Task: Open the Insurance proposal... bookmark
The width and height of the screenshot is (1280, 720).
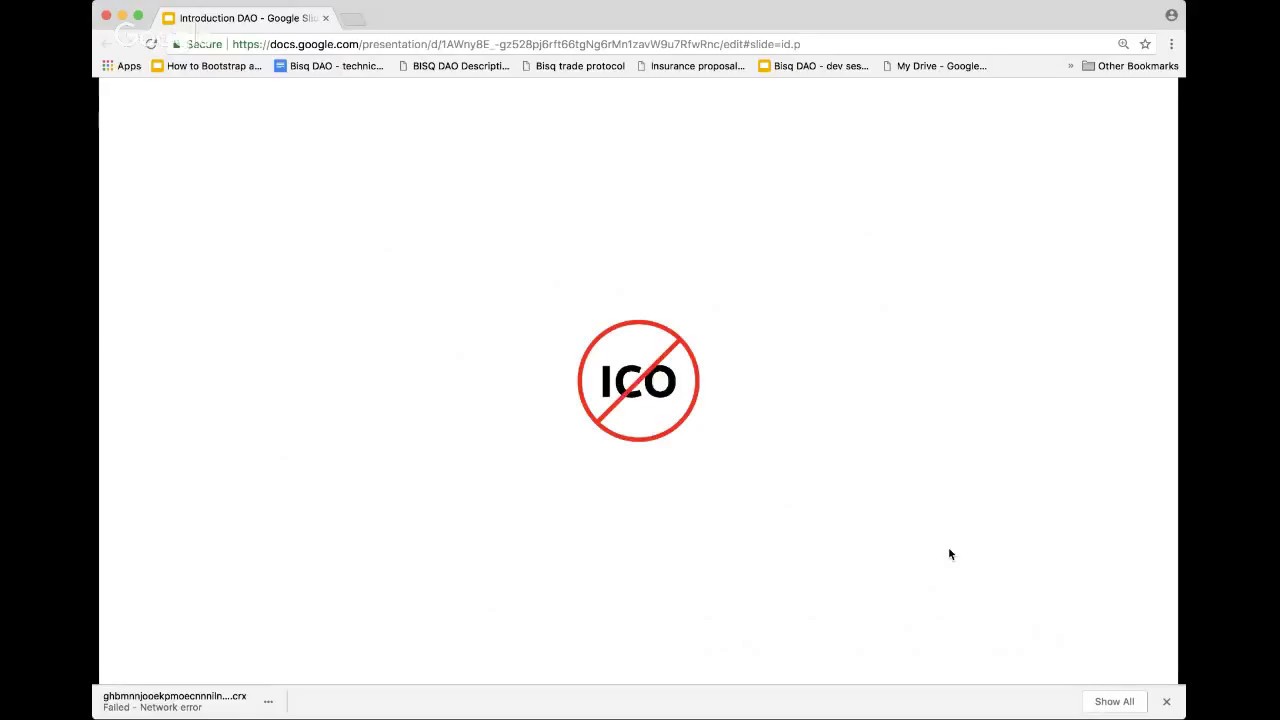Action: 691,66
